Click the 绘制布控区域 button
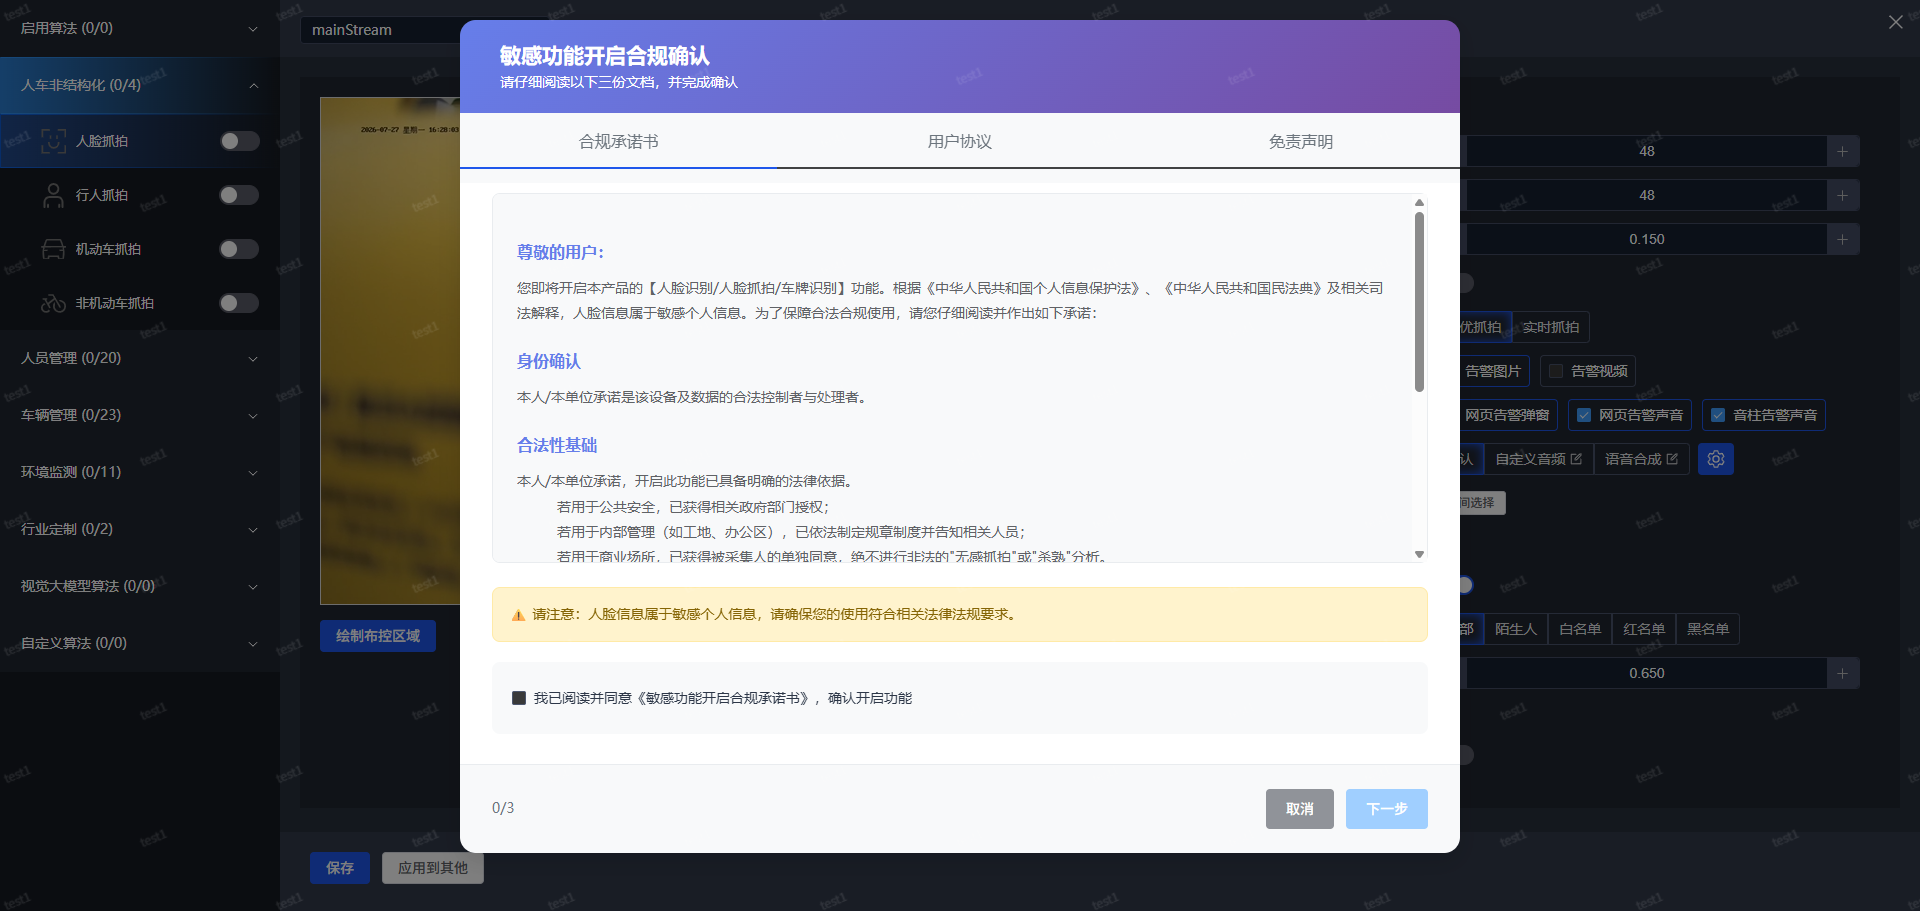Viewport: 1920px width, 911px height. coord(378,636)
